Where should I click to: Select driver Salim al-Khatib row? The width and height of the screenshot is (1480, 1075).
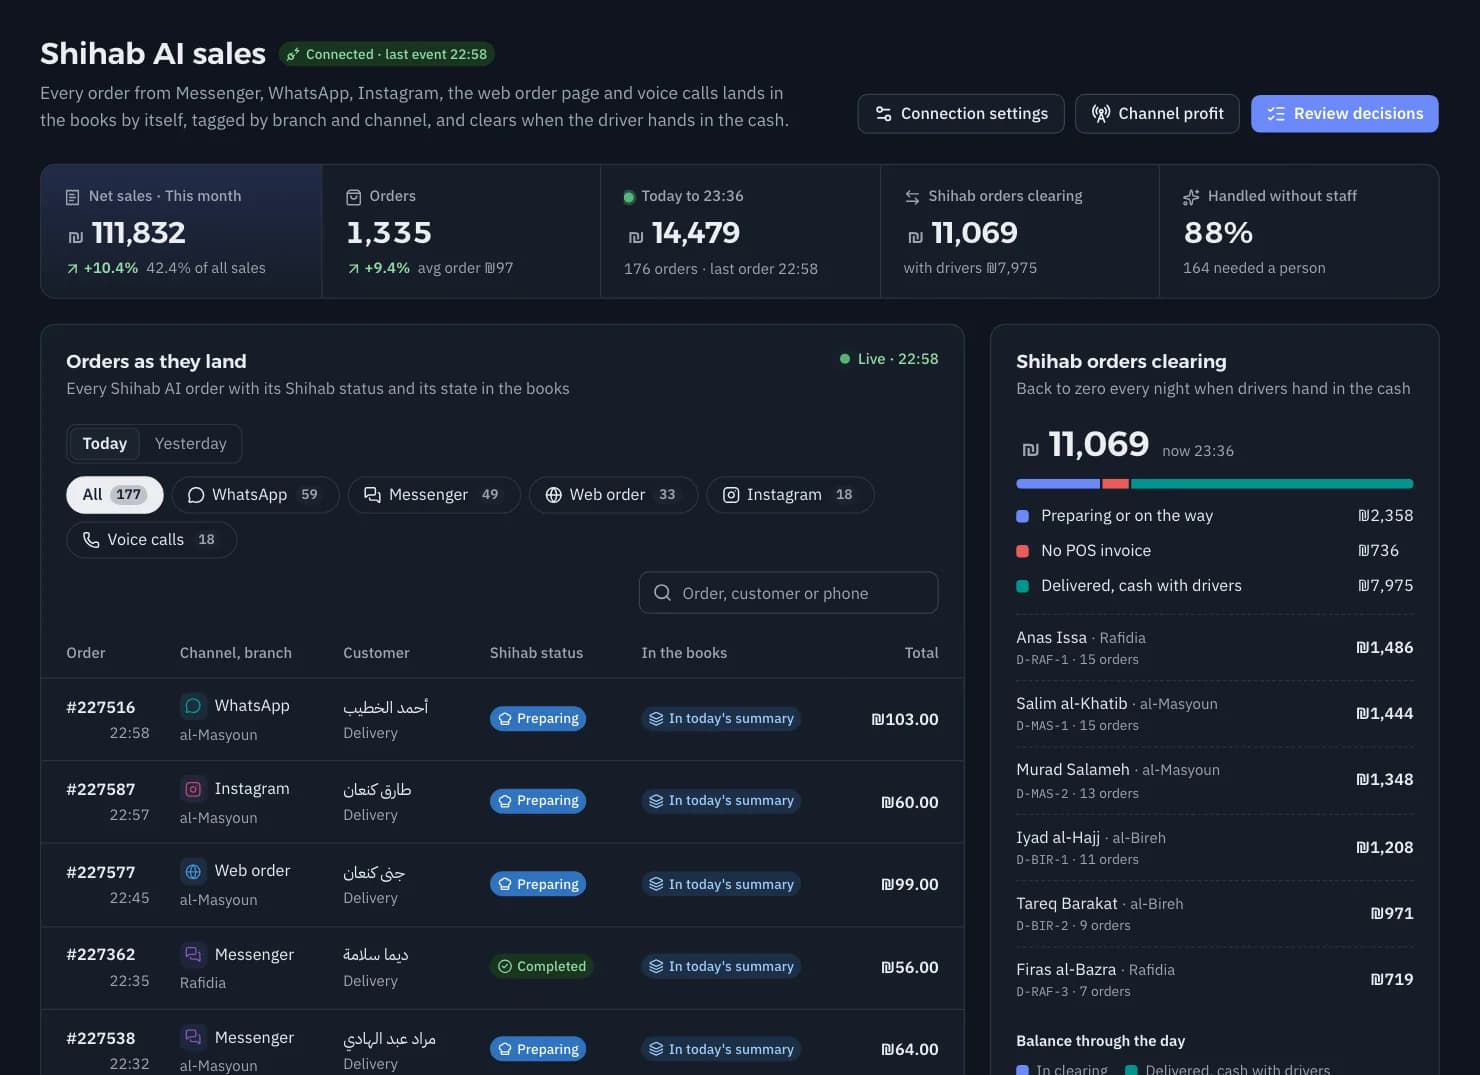point(1215,714)
